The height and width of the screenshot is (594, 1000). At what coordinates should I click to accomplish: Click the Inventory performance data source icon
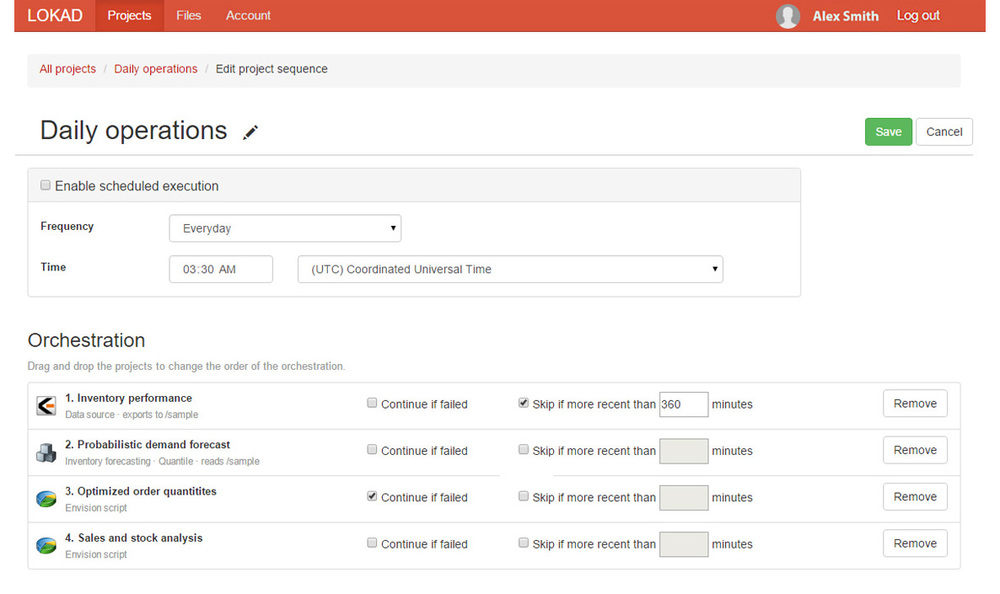(46, 405)
